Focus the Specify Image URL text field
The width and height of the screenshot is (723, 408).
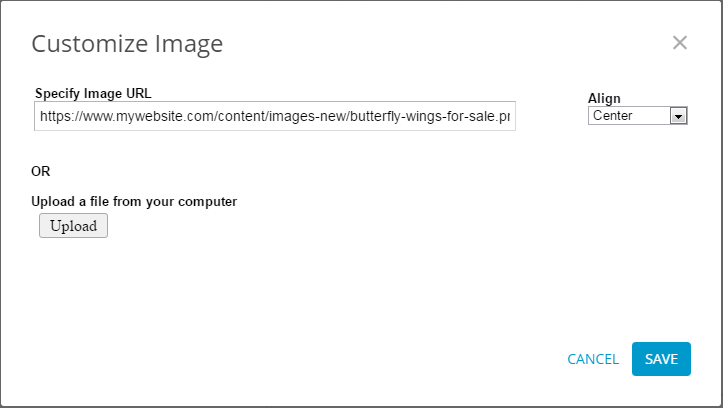[275, 116]
